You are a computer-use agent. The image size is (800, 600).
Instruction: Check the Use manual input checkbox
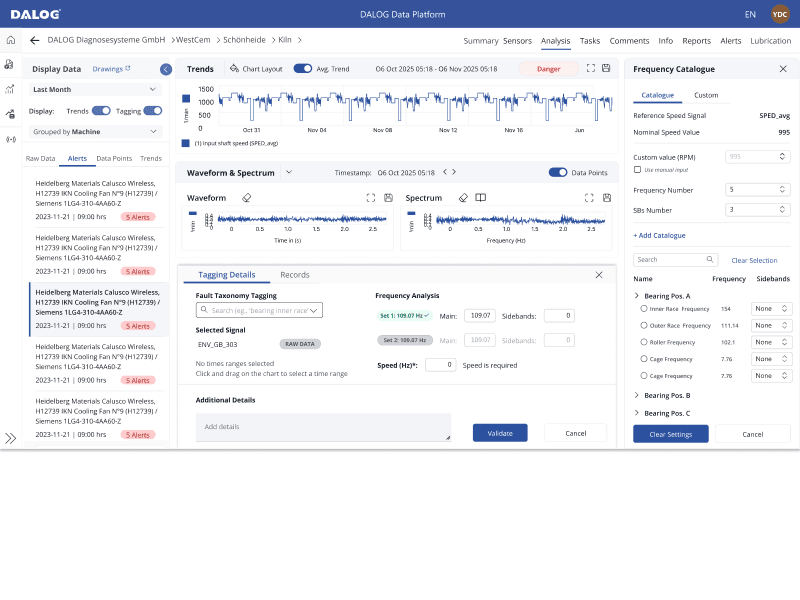[637, 169]
